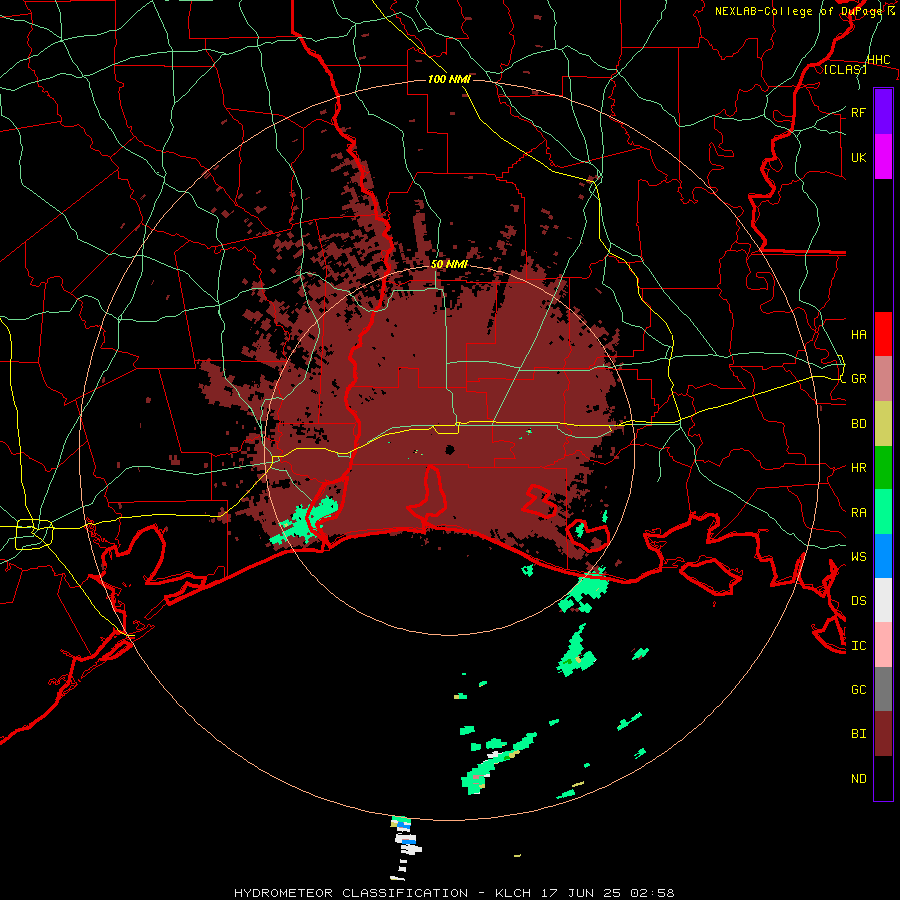Viewport: 900px width, 900px height.
Task: Click the 'GR' legend label
Action: coord(859,379)
